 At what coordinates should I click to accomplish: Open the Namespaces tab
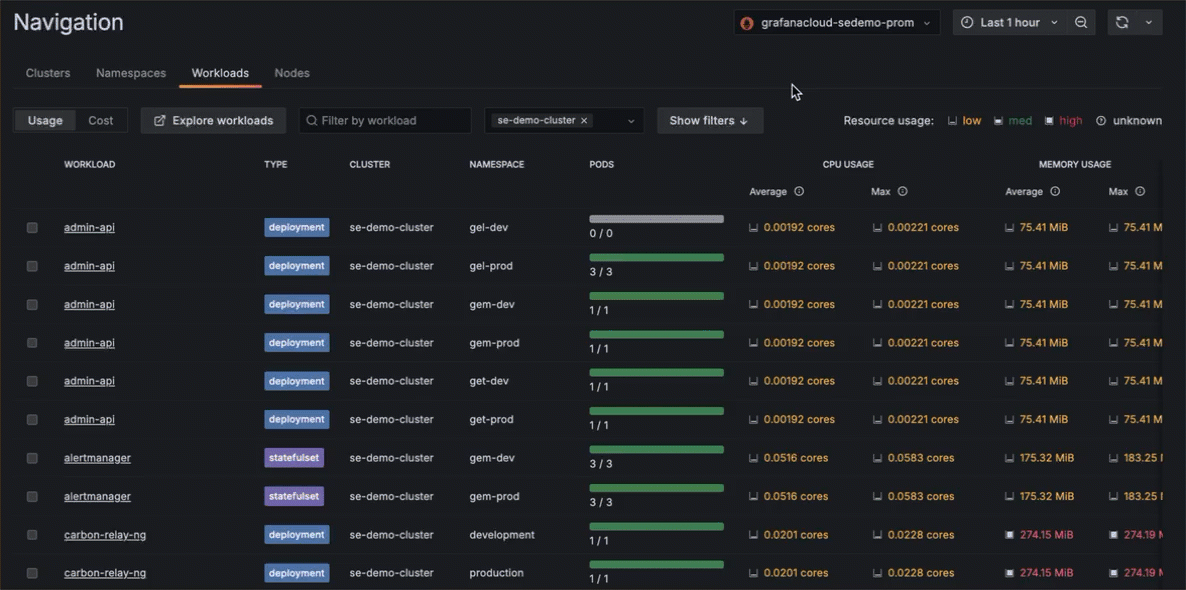pyautogui.click(x=130, y=72)
